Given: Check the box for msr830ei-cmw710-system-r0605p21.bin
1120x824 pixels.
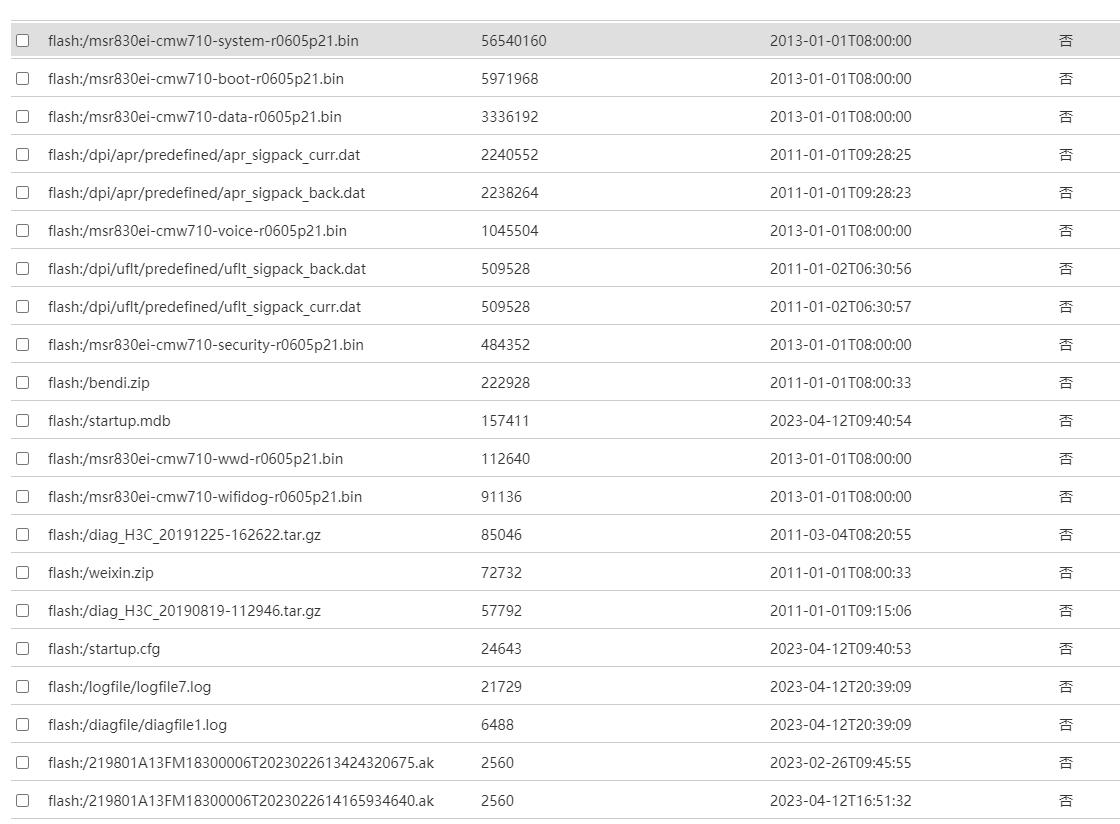Looking at the screenshot, I should coord(23,41).
